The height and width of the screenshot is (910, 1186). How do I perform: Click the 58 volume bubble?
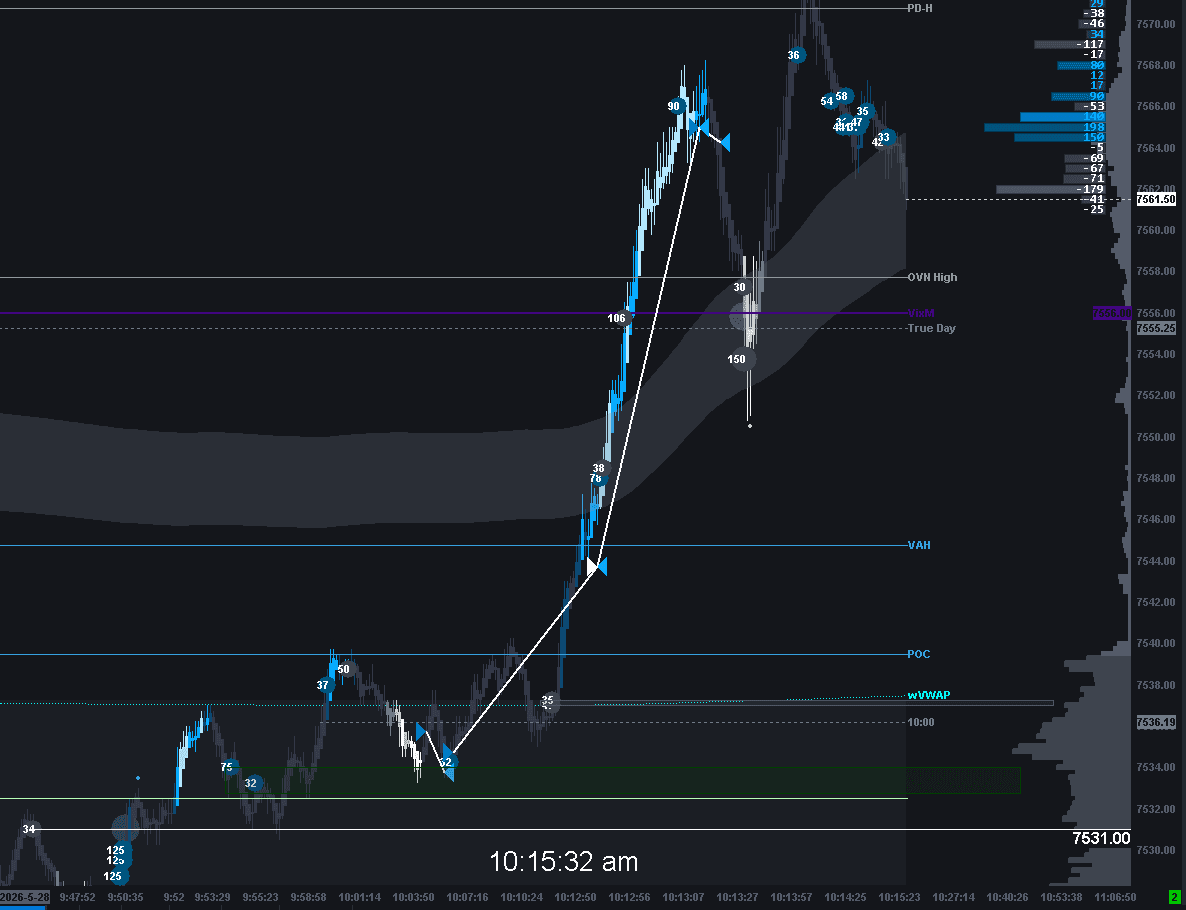843,96
